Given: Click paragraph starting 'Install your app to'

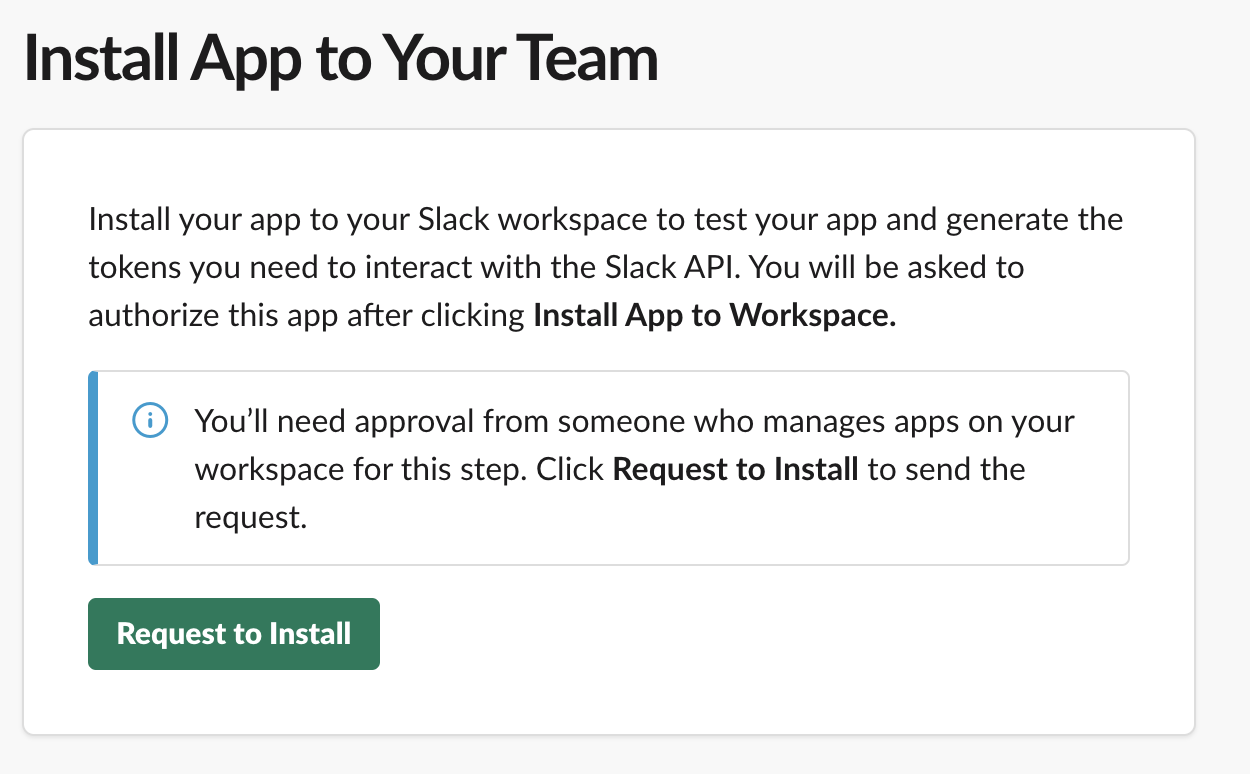Looking at the screenshot, I should click(x=606, y=267).
